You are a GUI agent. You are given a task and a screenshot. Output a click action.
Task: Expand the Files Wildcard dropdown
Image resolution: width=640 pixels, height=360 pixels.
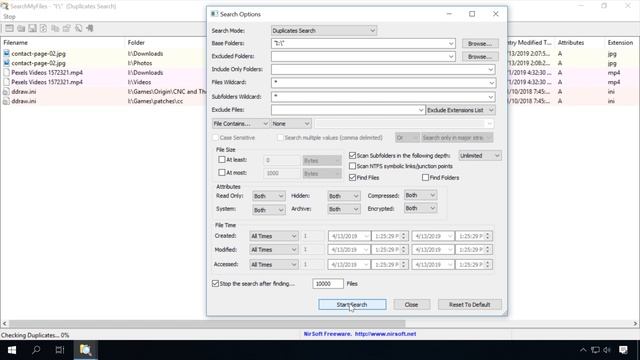[x=491, y=82]
